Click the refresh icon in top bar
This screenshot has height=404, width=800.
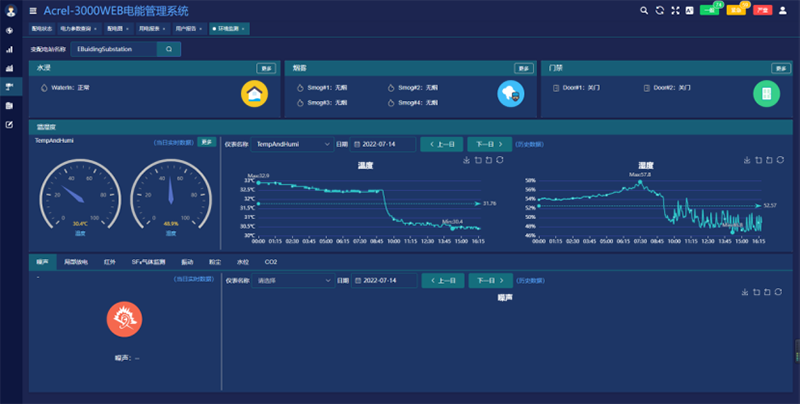click(x=660, y=10)
